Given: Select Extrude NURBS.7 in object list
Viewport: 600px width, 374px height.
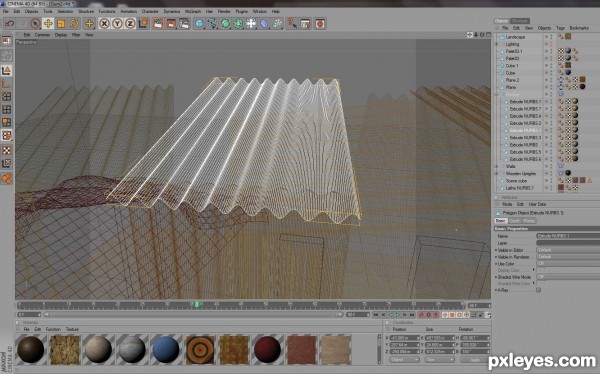Looking at the screenshot, I should [525, 109].
